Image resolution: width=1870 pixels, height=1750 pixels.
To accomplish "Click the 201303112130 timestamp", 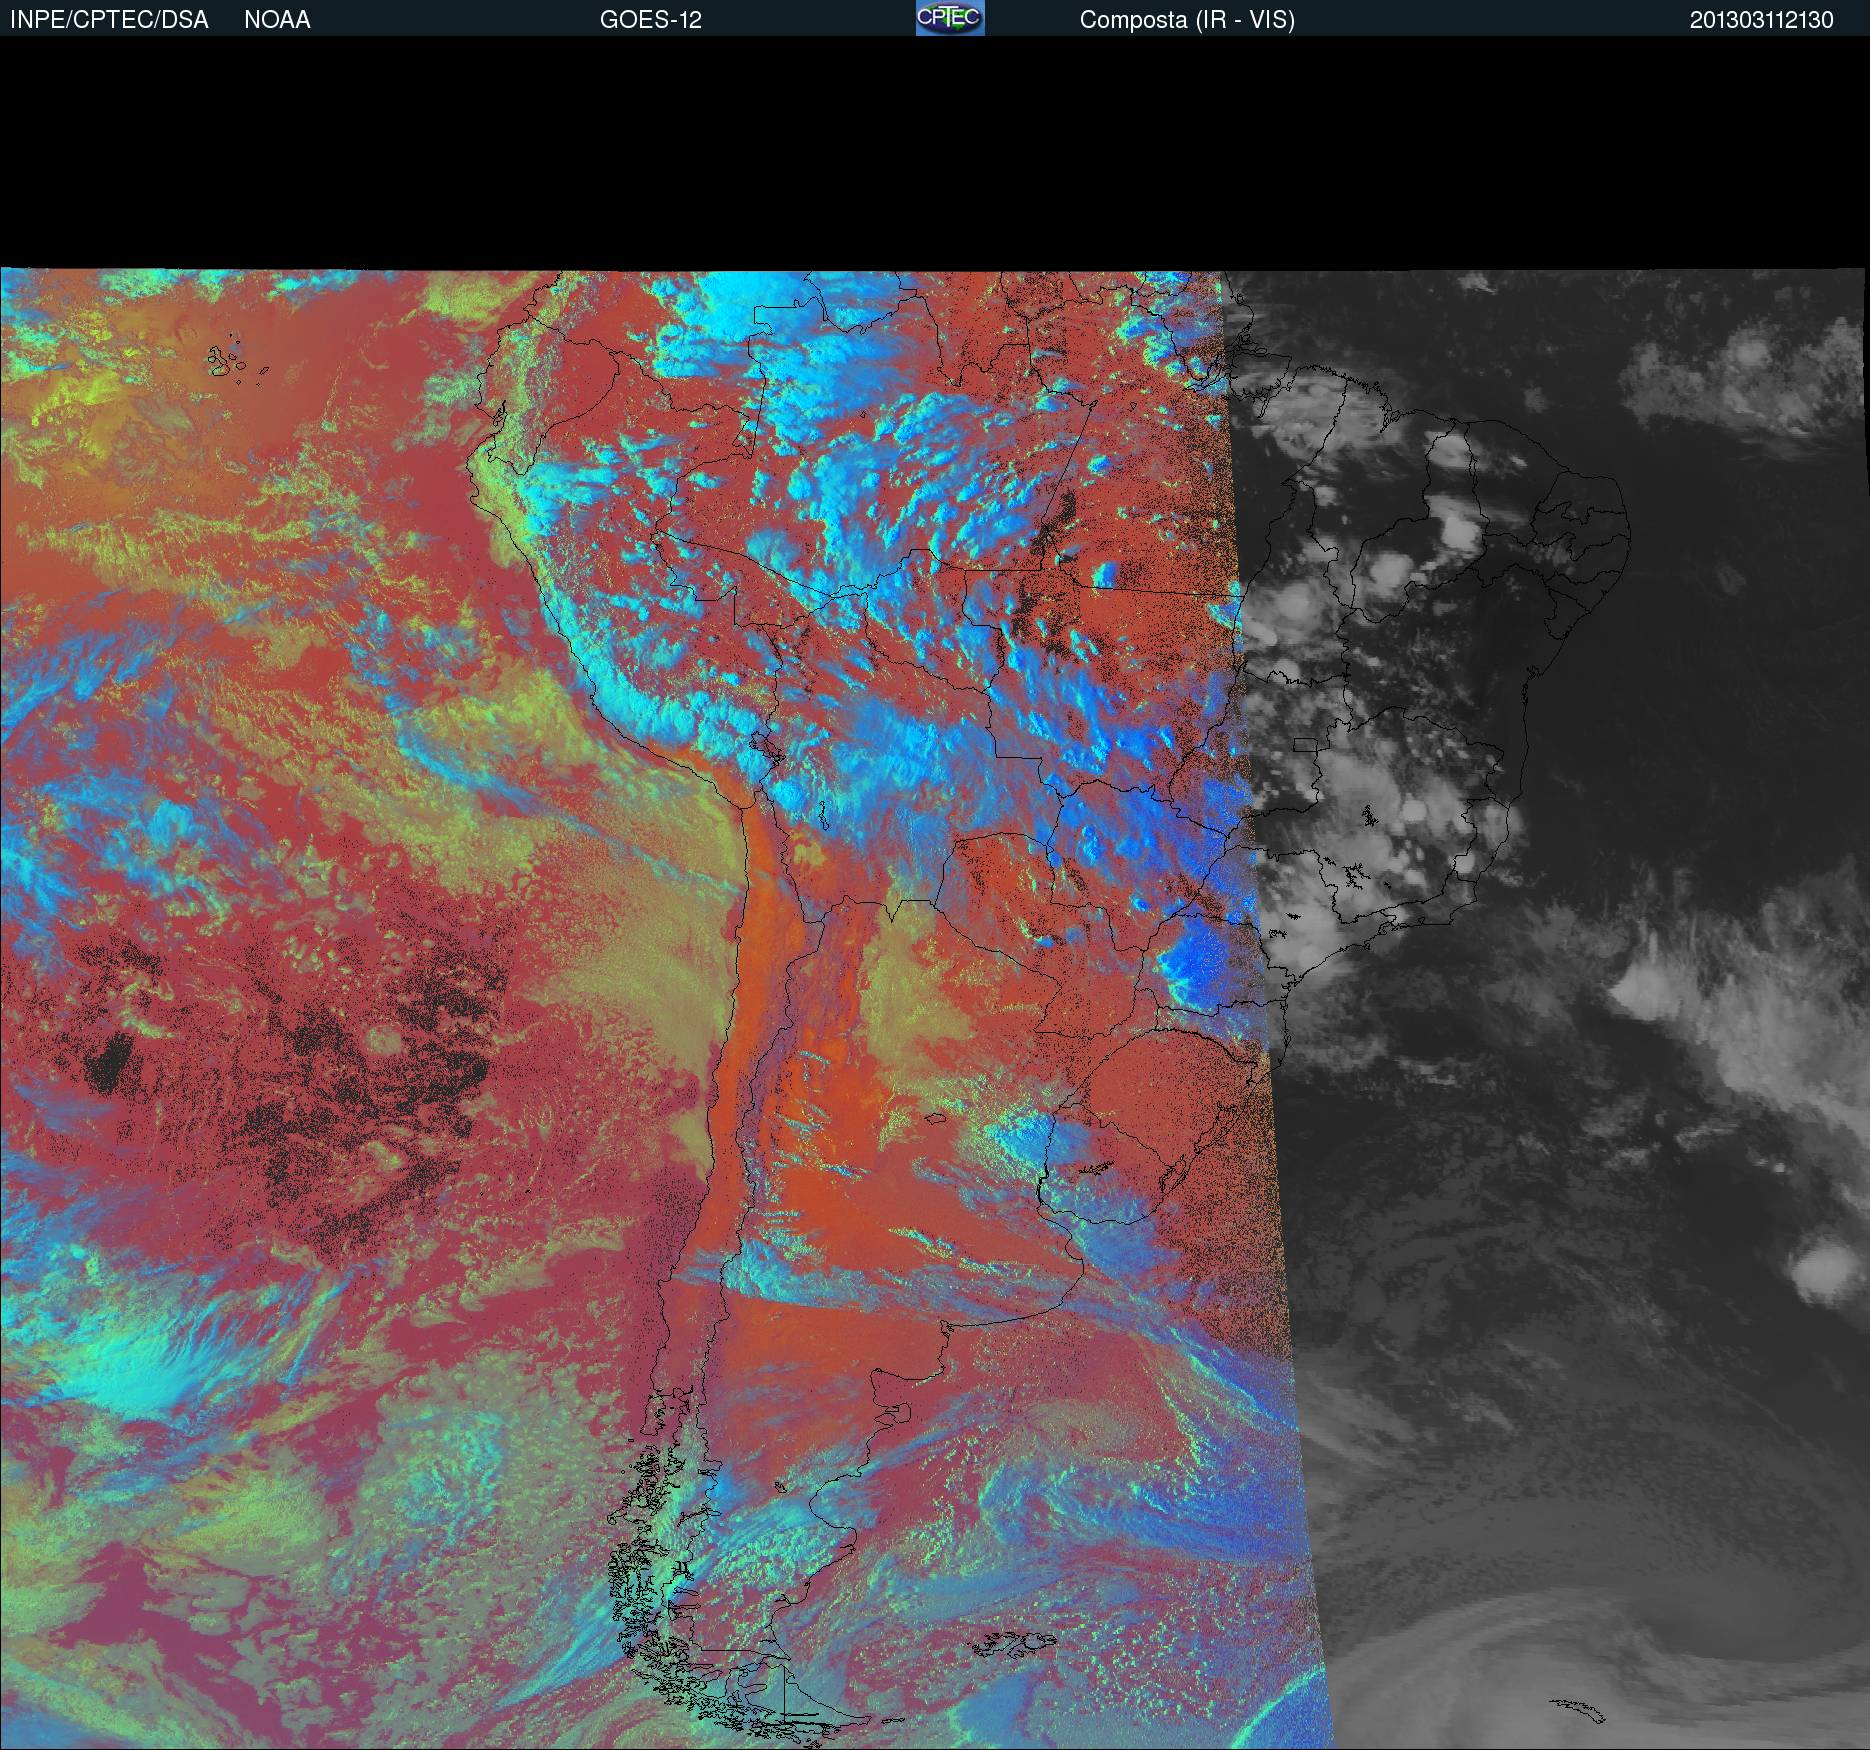I will [x=1761, y=20].
